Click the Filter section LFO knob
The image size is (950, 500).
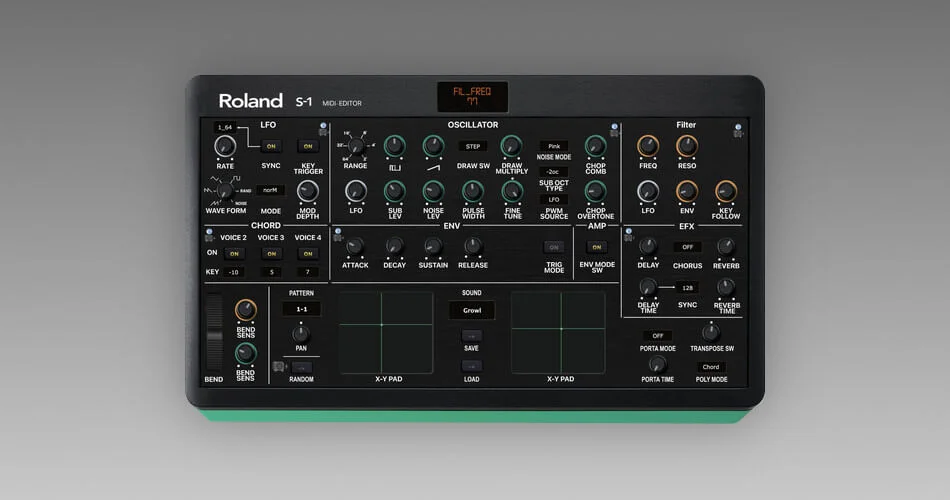point(648,191)
